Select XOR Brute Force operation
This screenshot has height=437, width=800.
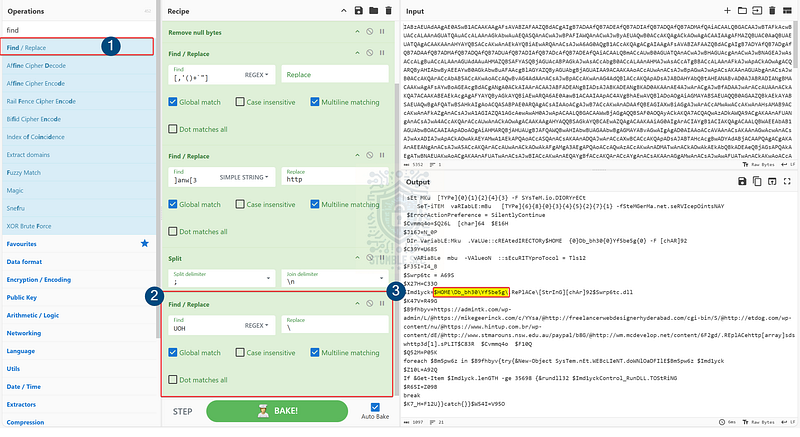pyautogui.click(x=79, y=226)
